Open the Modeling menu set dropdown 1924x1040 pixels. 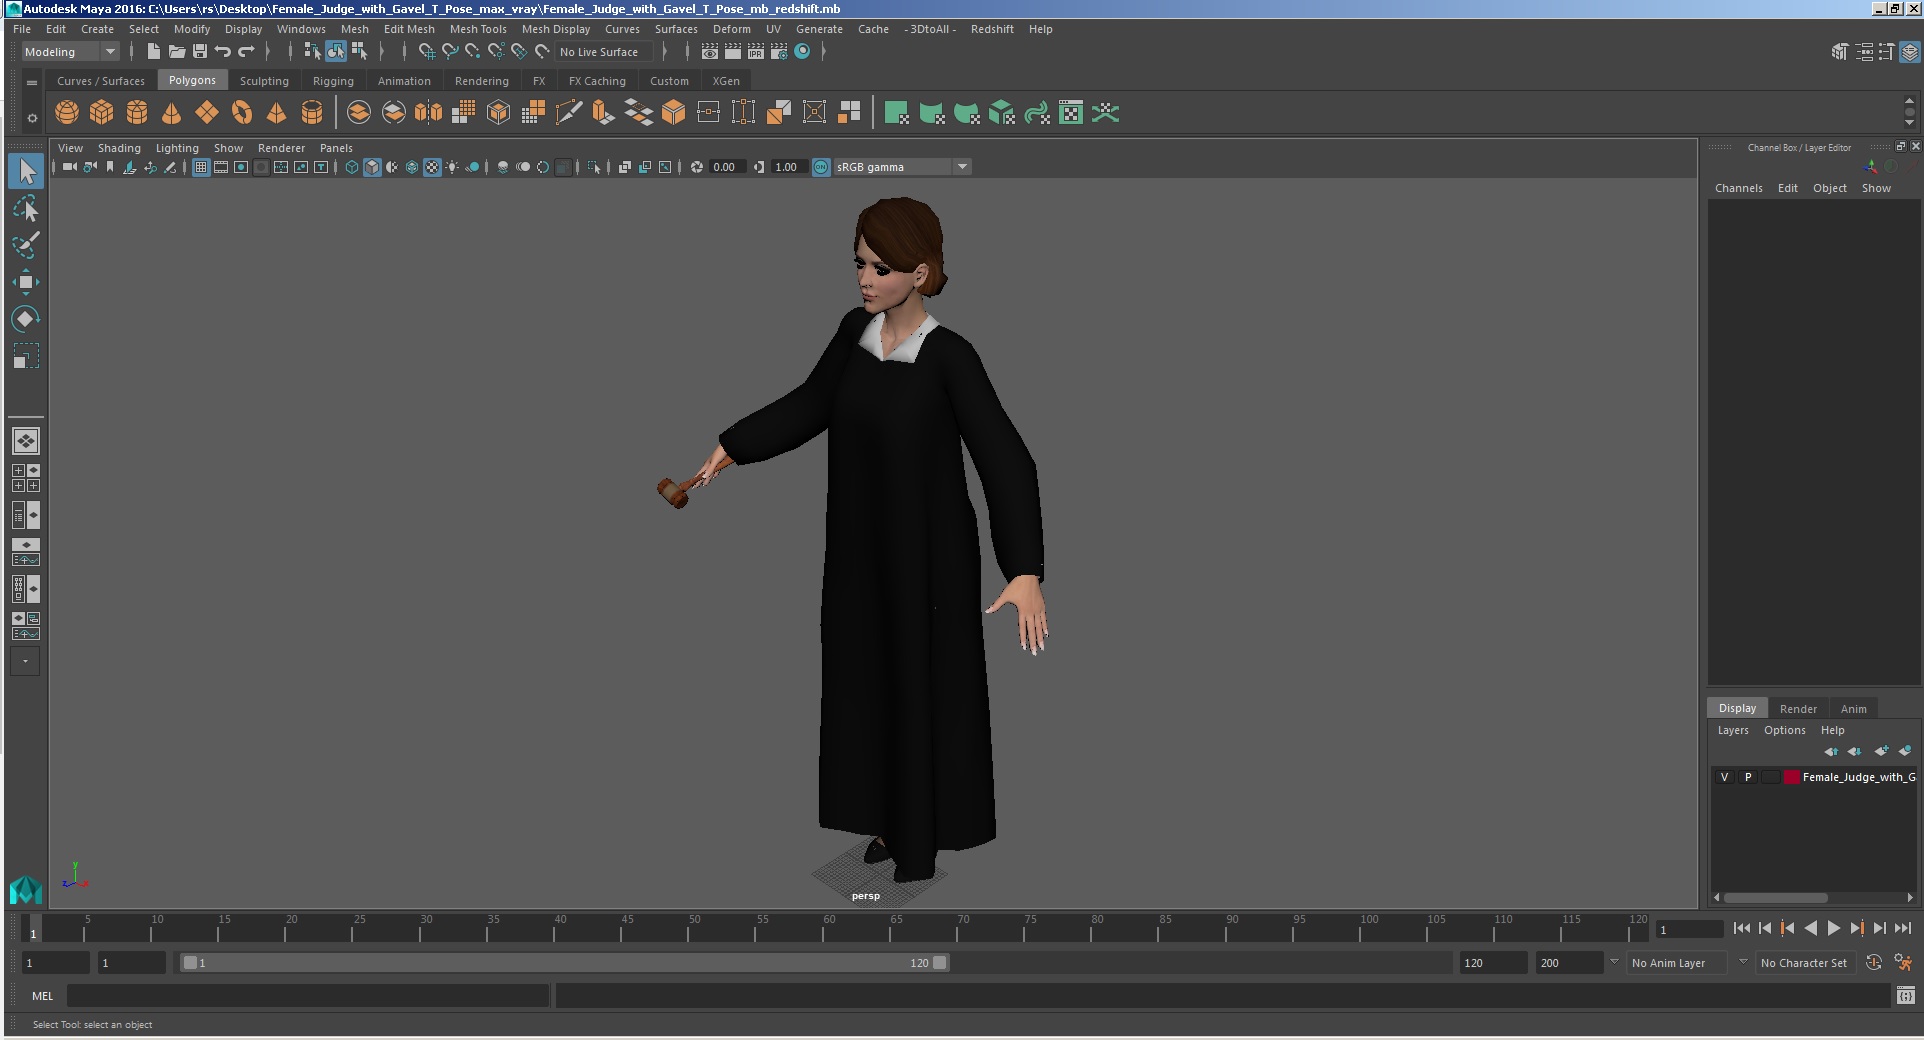click(70, 52)
